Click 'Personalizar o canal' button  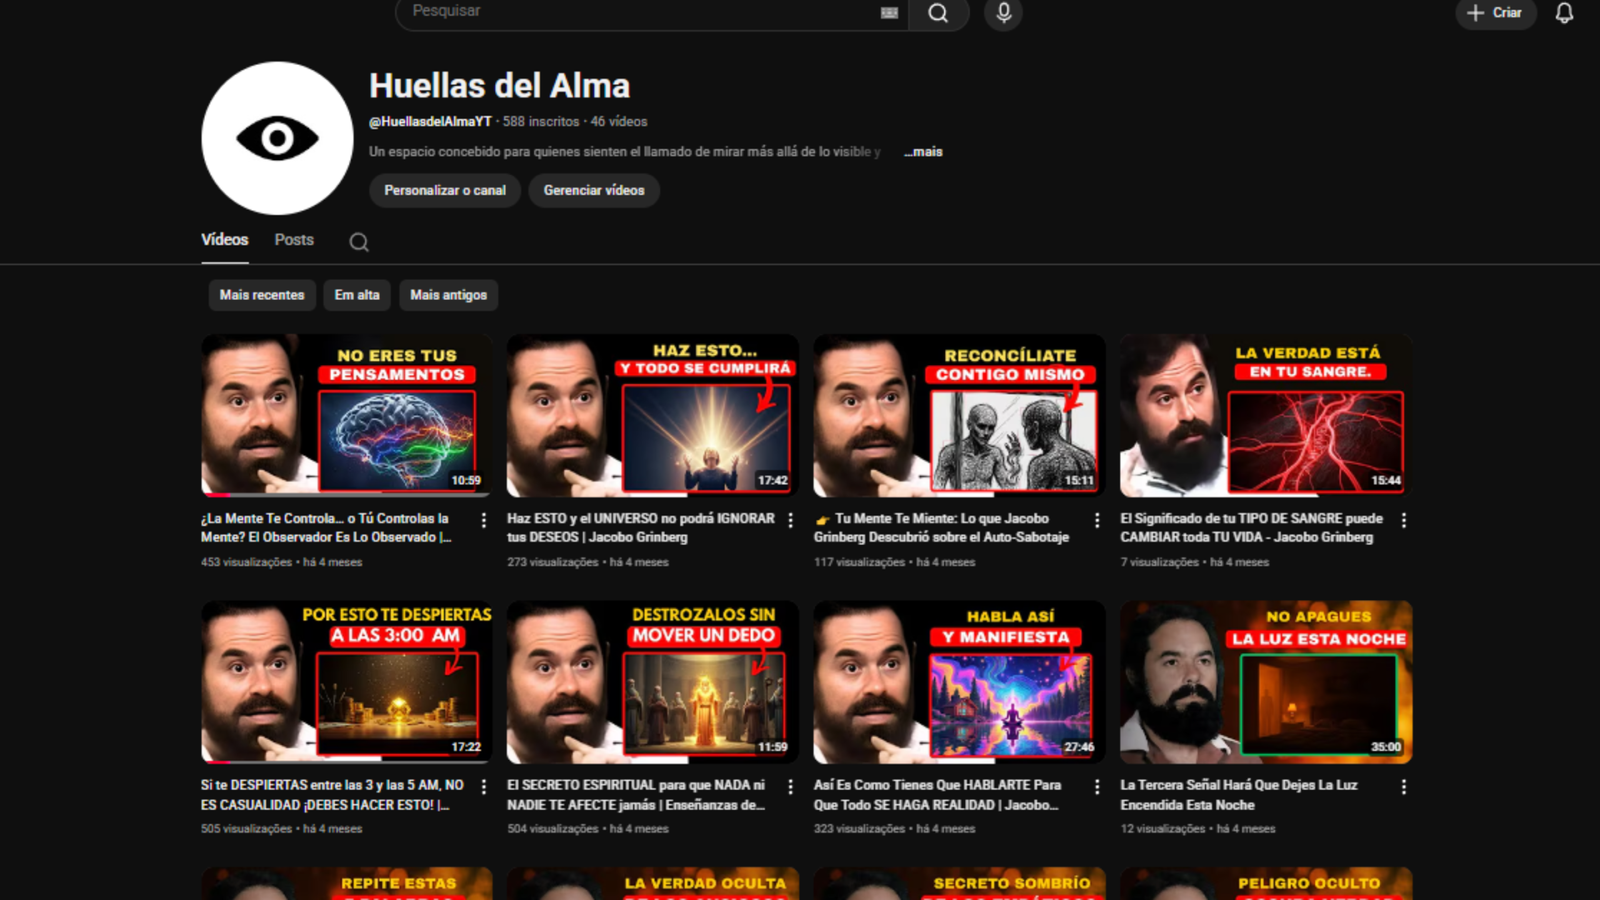[445, 190]
